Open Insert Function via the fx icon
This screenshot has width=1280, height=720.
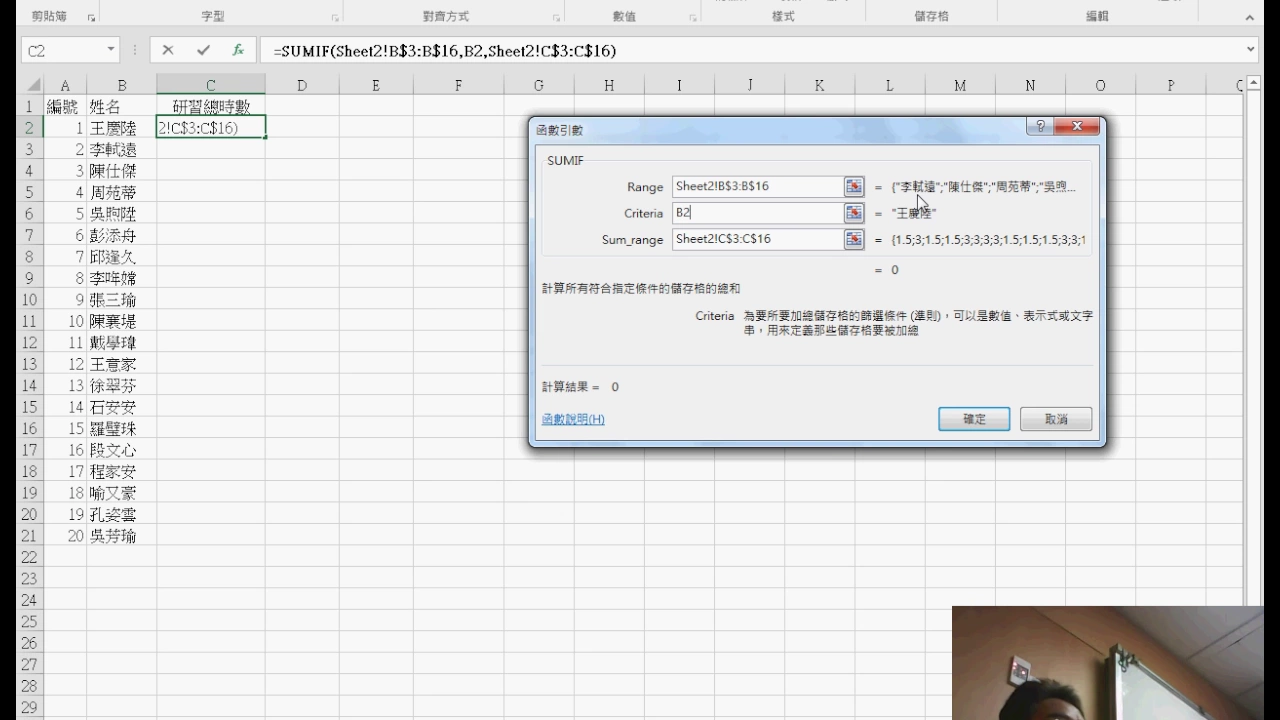238,50
